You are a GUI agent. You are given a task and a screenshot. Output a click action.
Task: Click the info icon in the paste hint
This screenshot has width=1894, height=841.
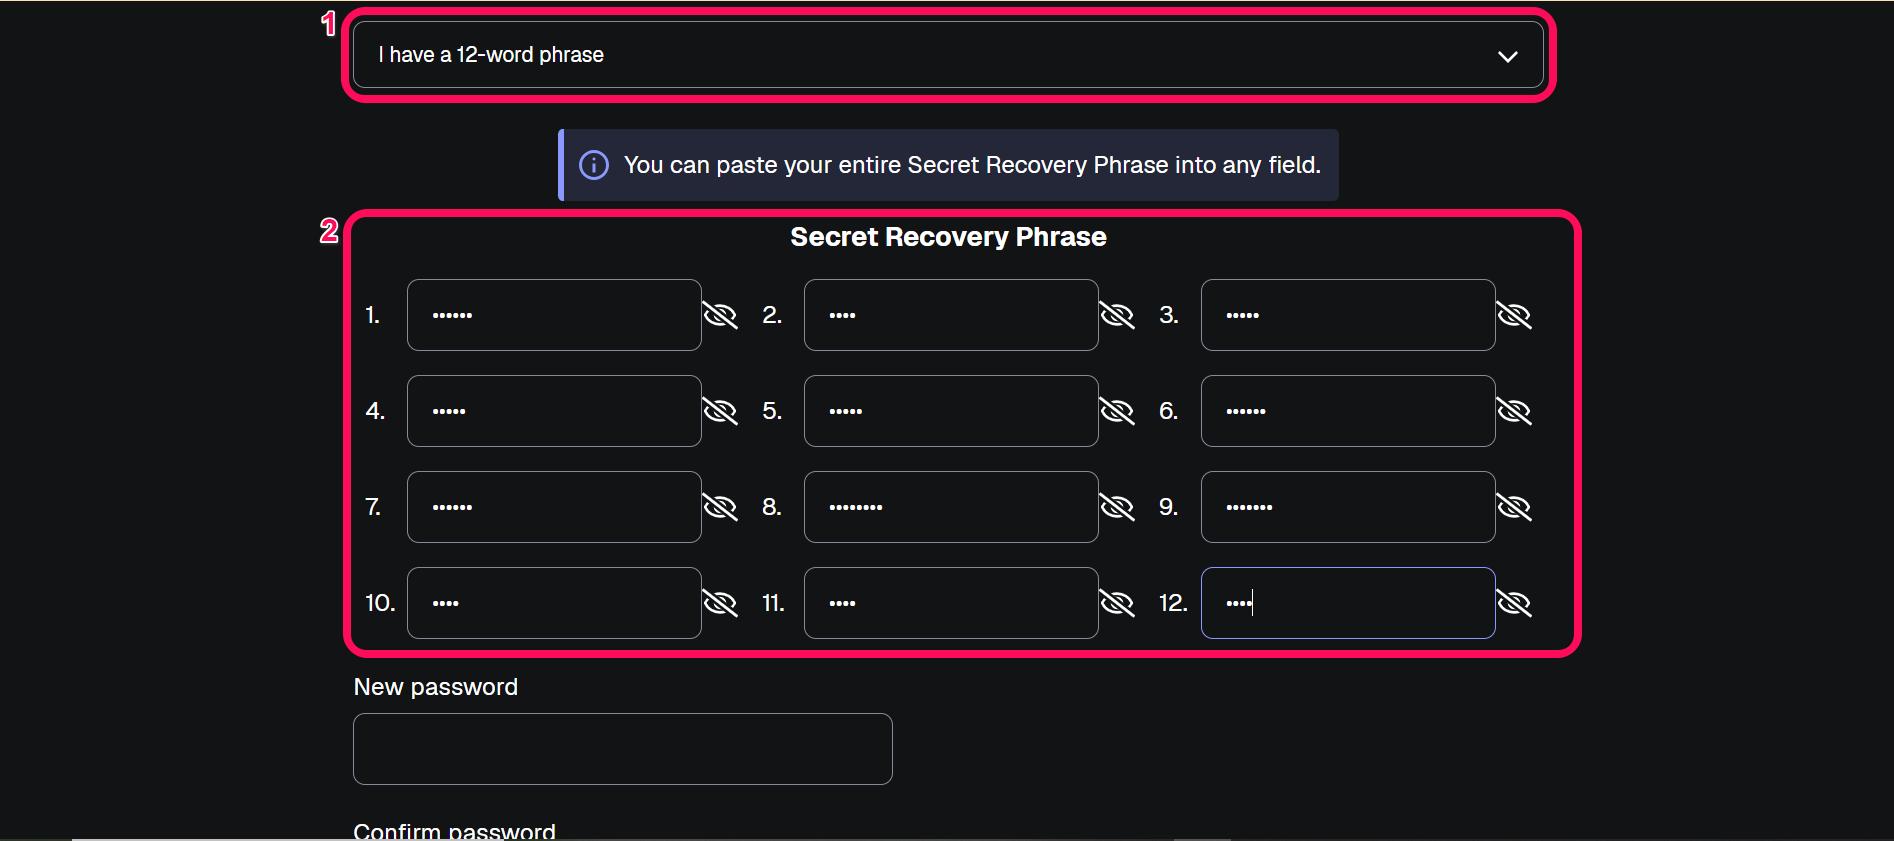(x=594, y=165)
